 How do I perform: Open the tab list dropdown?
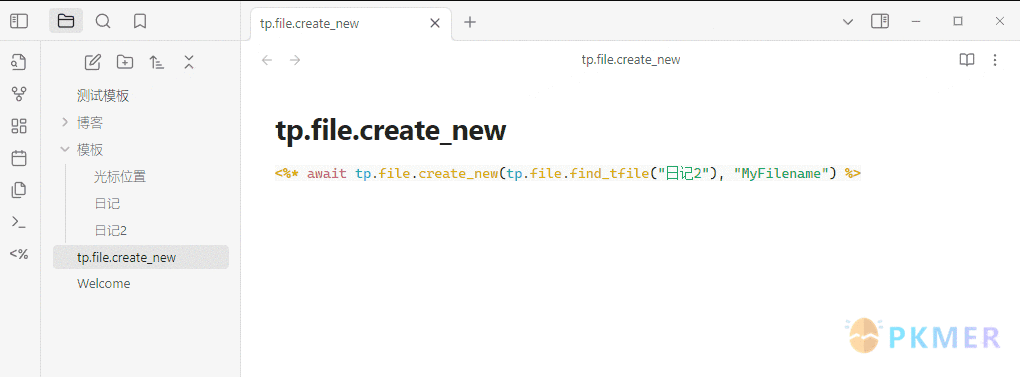click(848, 22)
